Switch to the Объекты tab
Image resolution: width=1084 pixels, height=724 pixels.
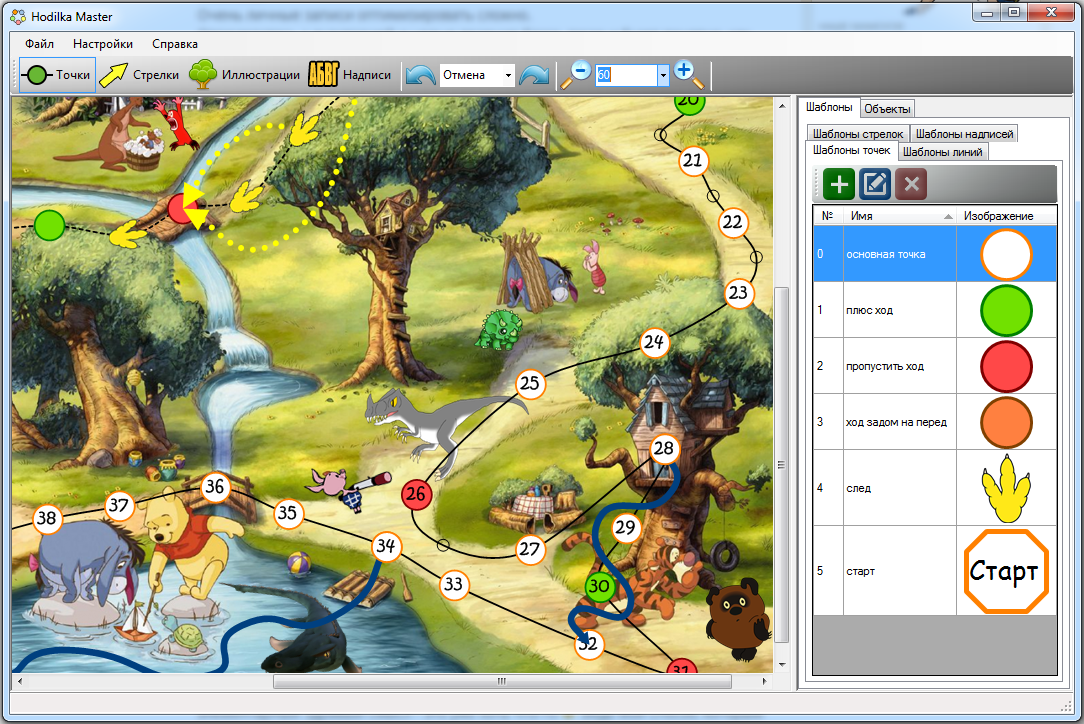[887, 109]
